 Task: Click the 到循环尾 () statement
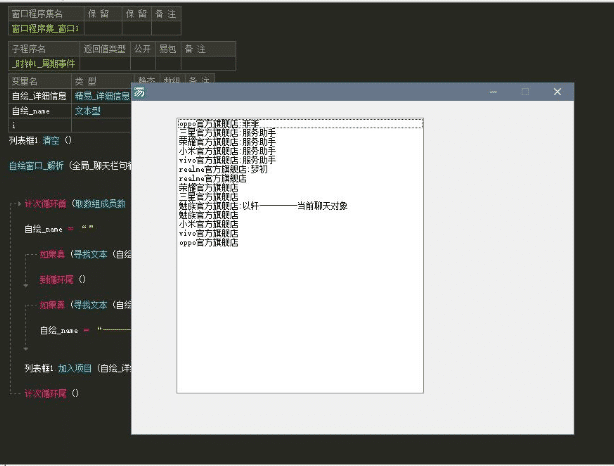click(x=63, y=280)
